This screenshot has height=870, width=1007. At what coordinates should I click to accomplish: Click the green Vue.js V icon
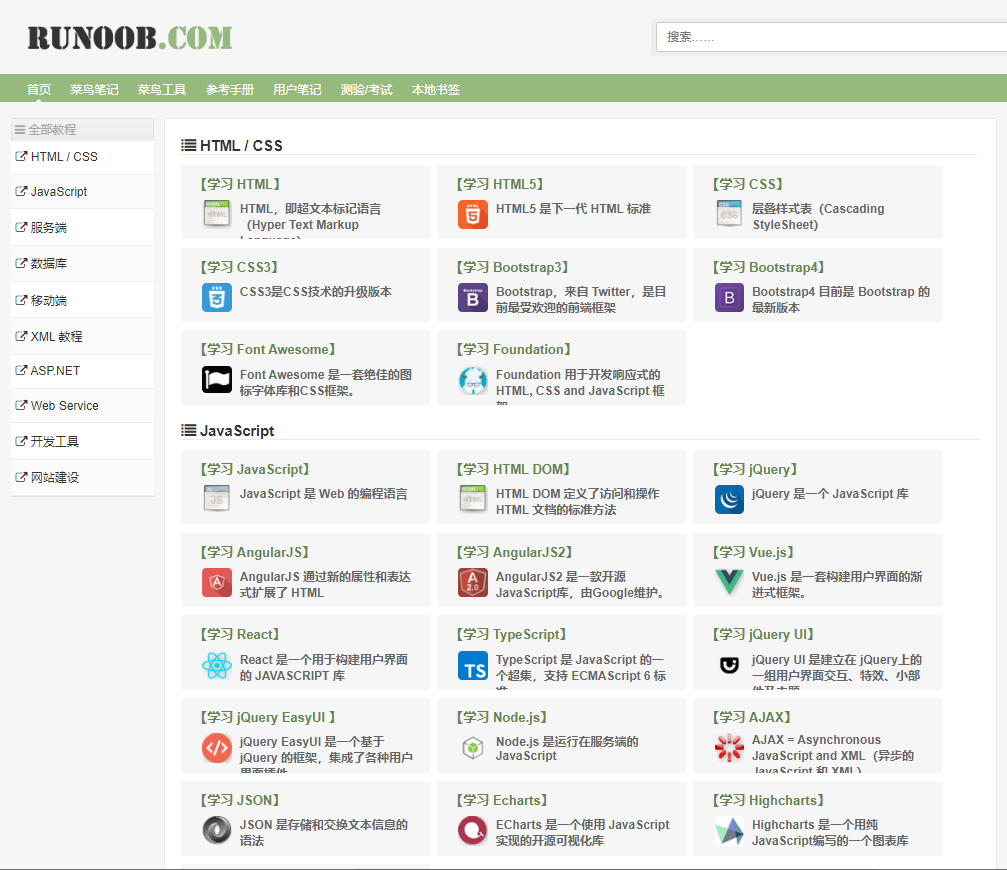click(729, 582)
